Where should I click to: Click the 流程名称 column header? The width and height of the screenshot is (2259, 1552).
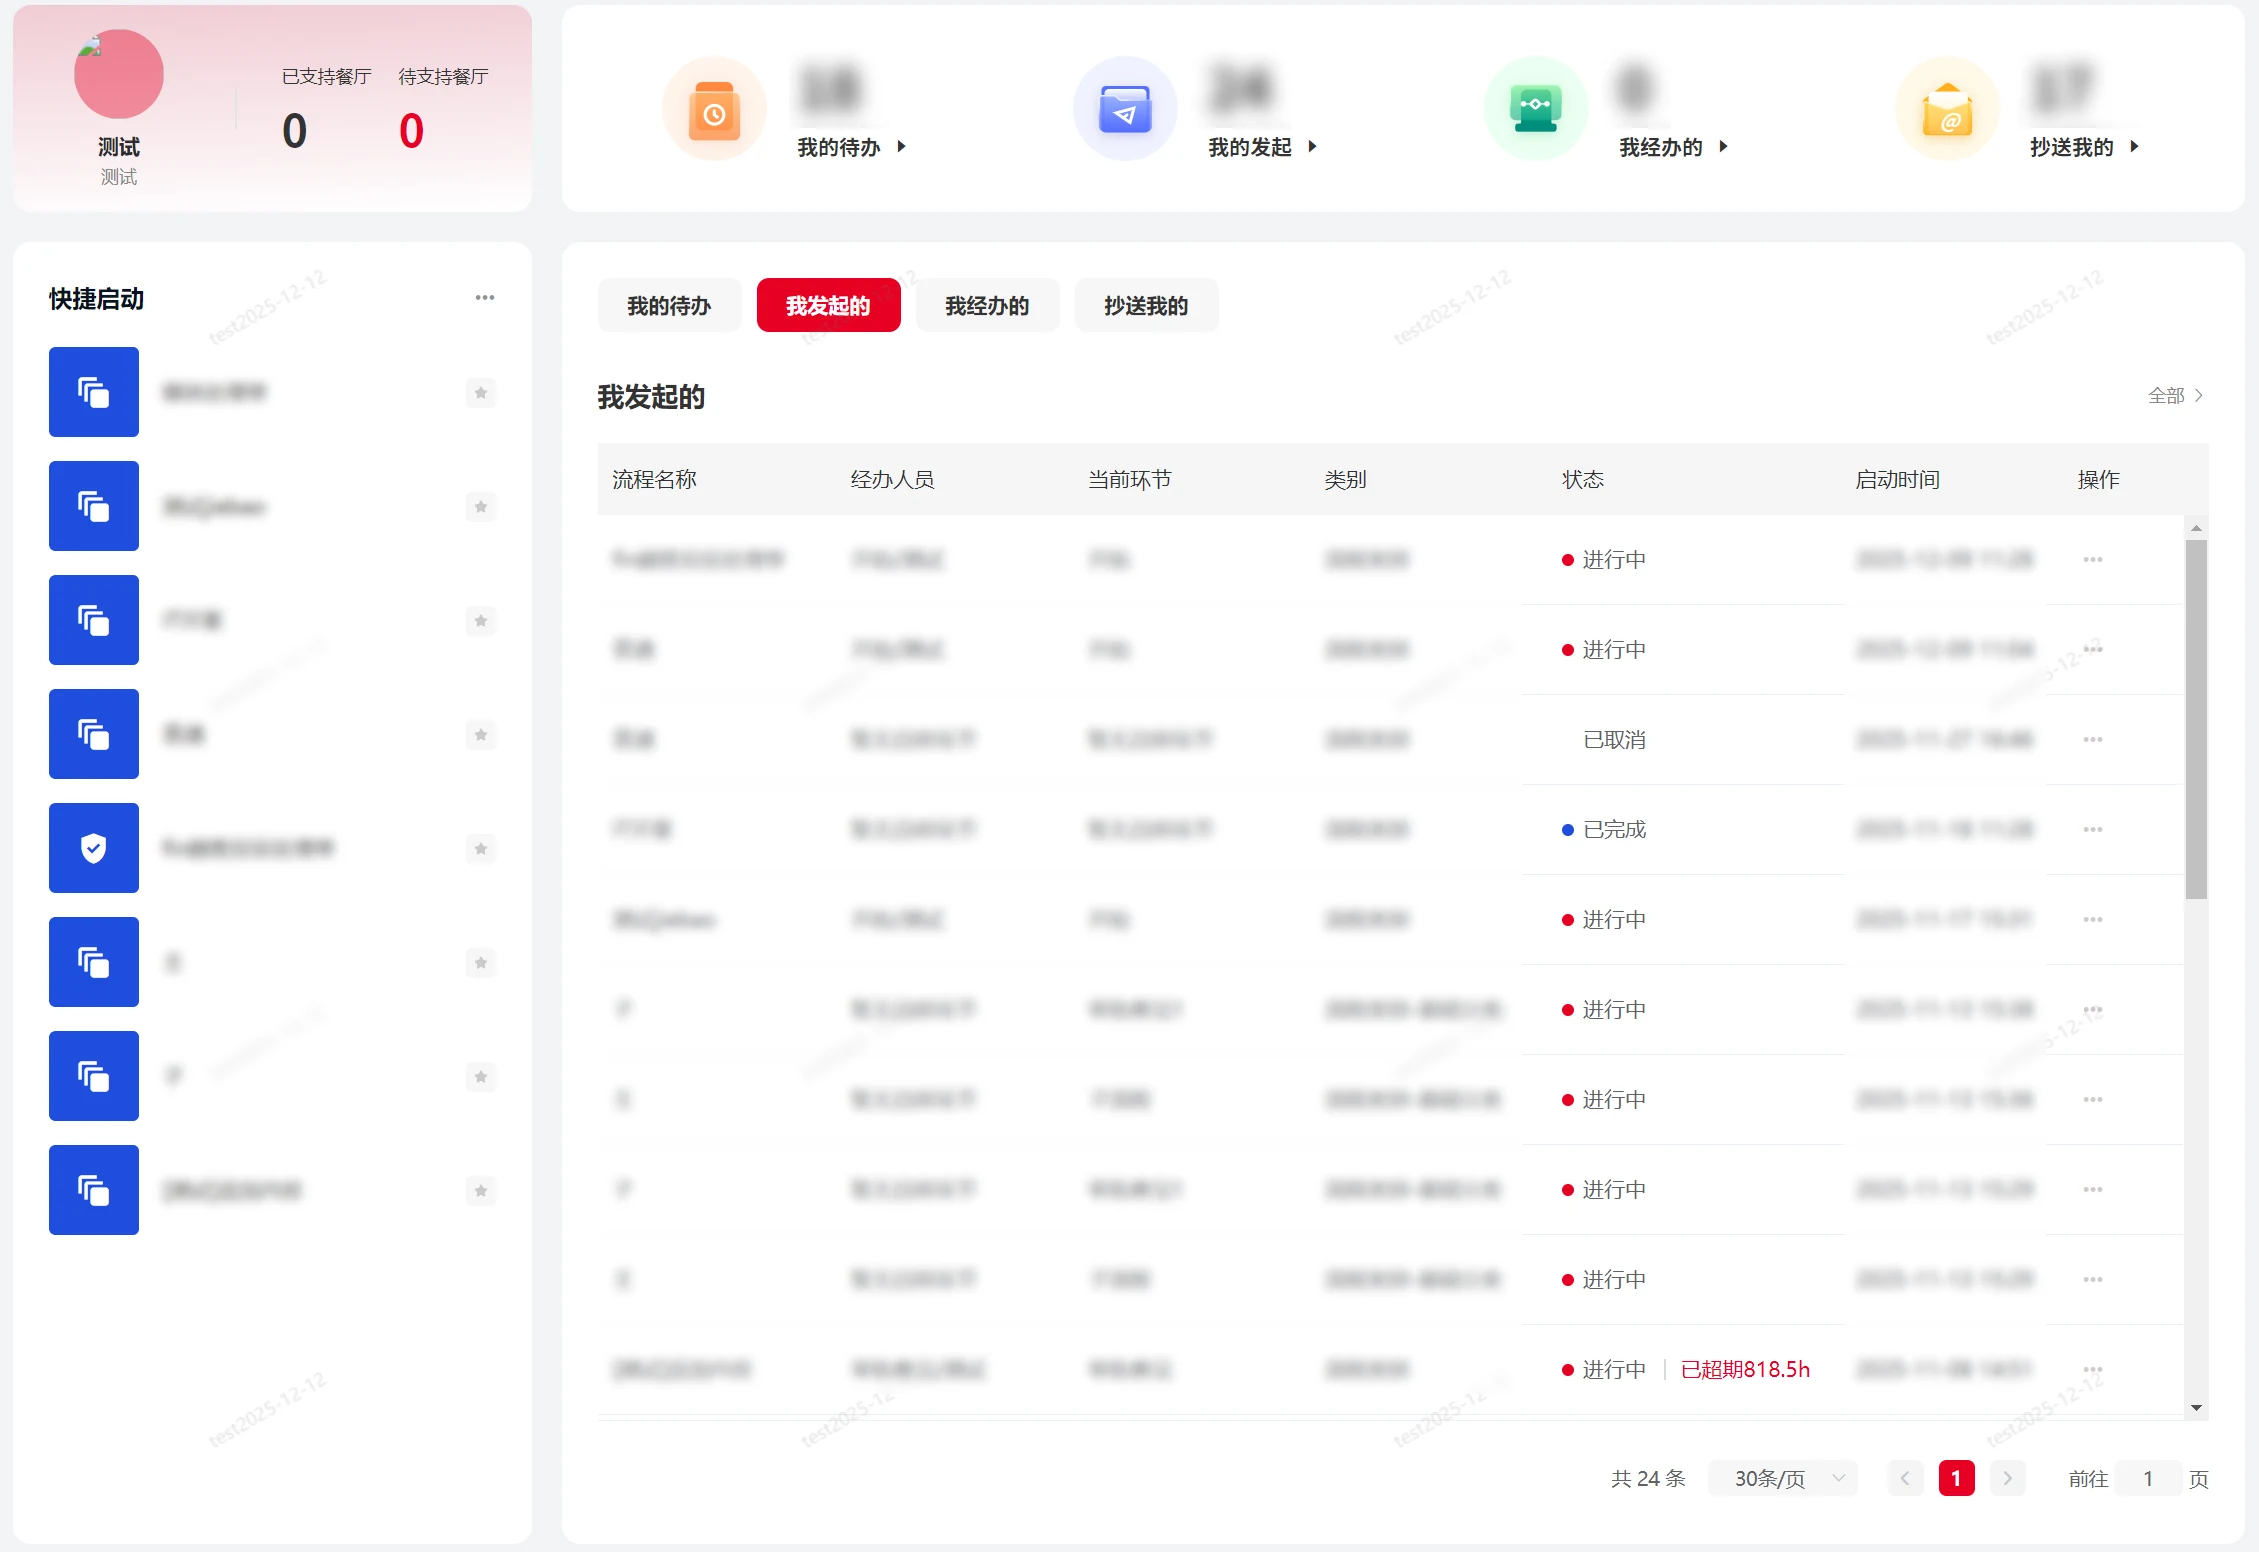[654, 480]
